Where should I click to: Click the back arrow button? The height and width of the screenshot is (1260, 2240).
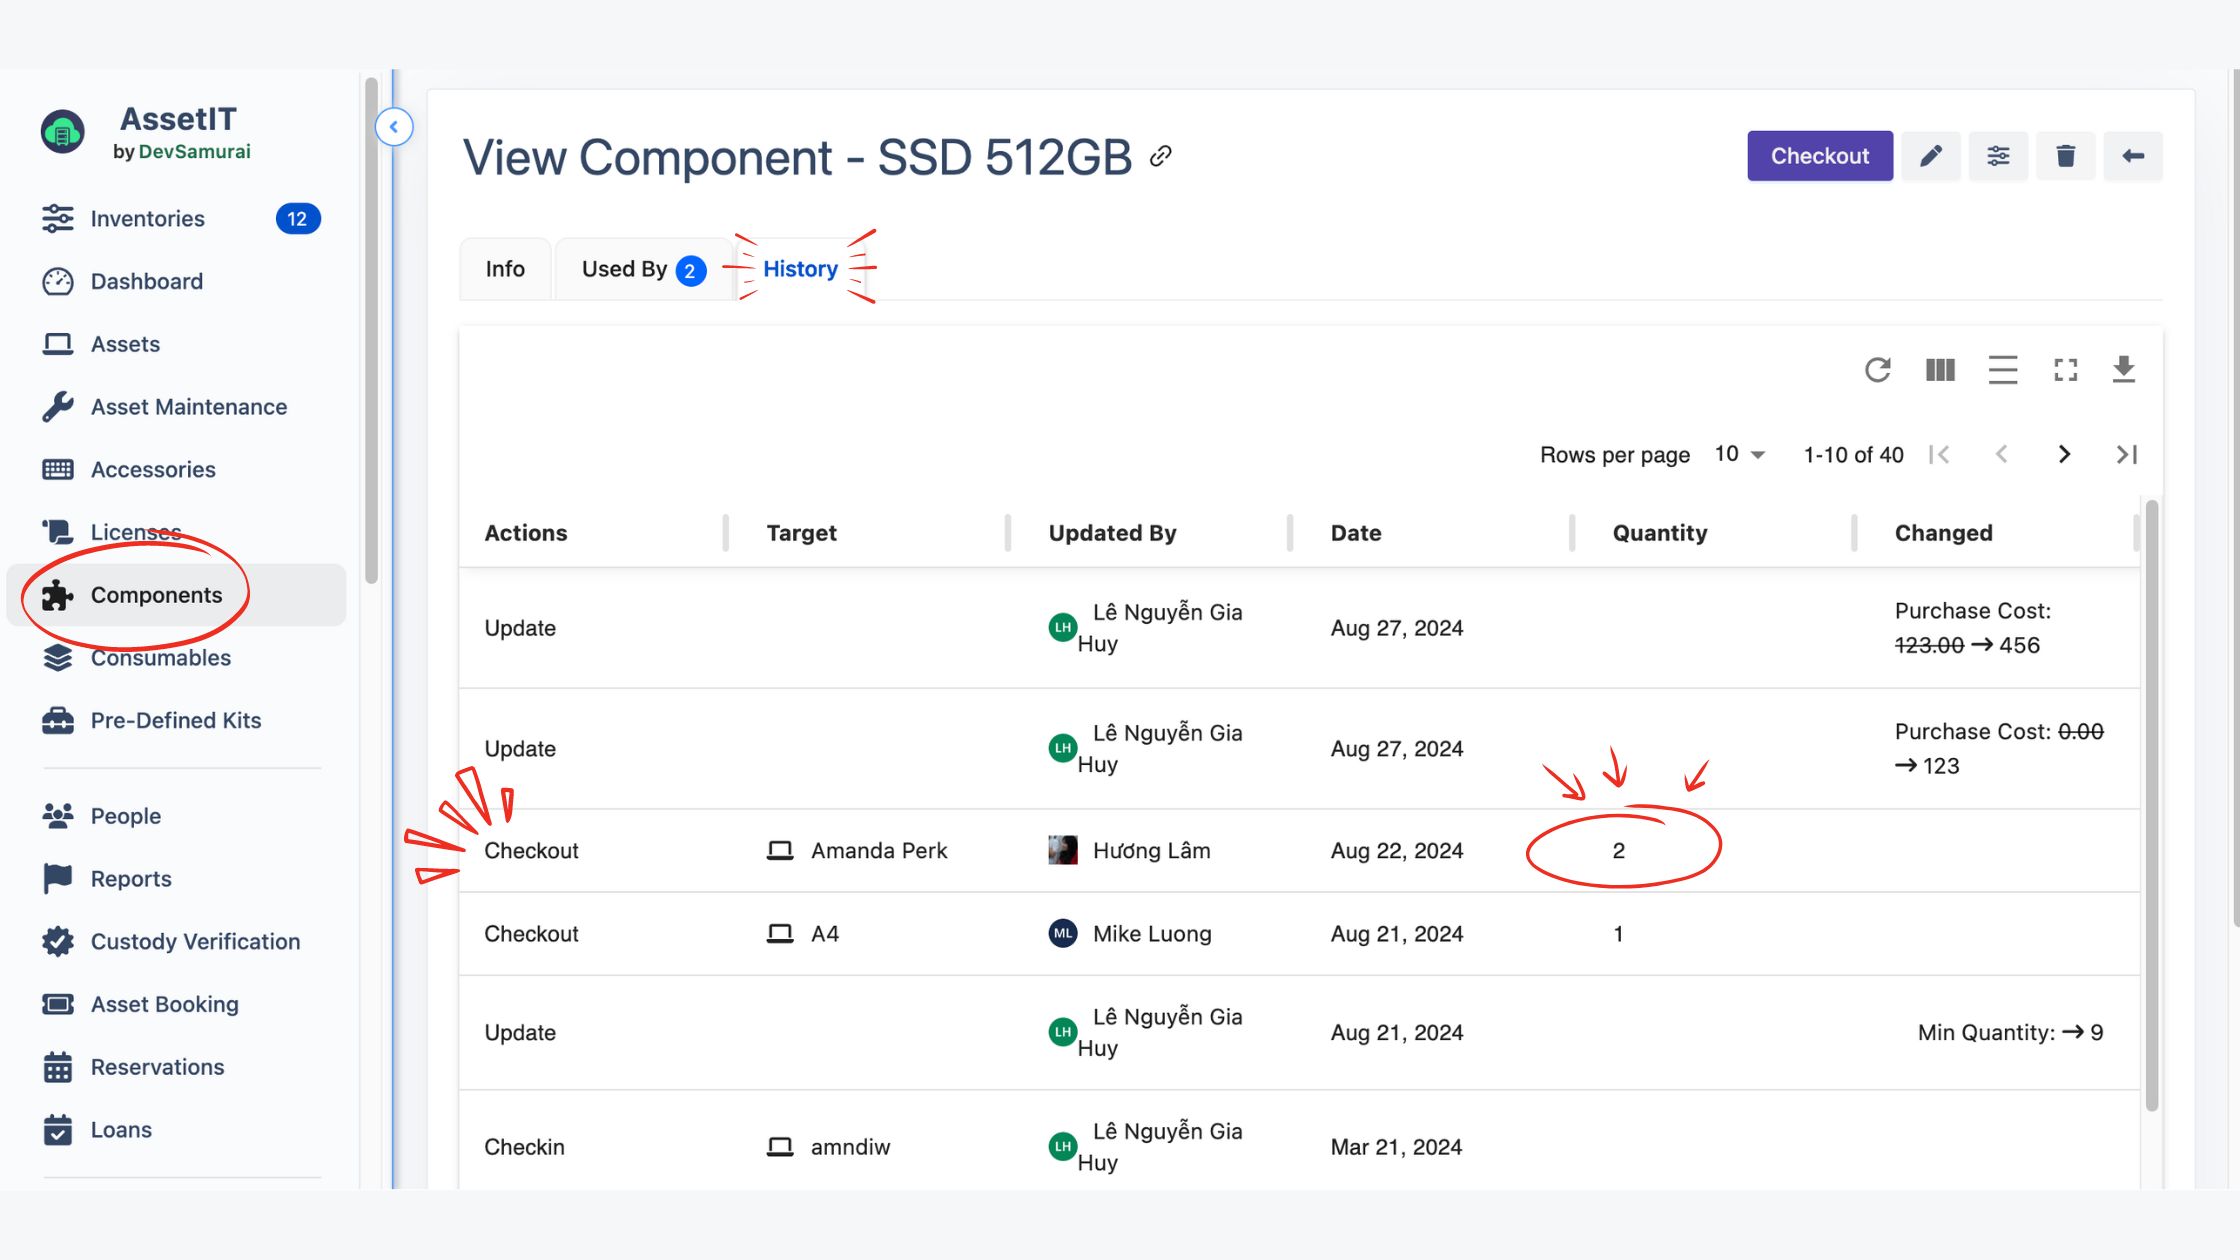pos(2132,156)
